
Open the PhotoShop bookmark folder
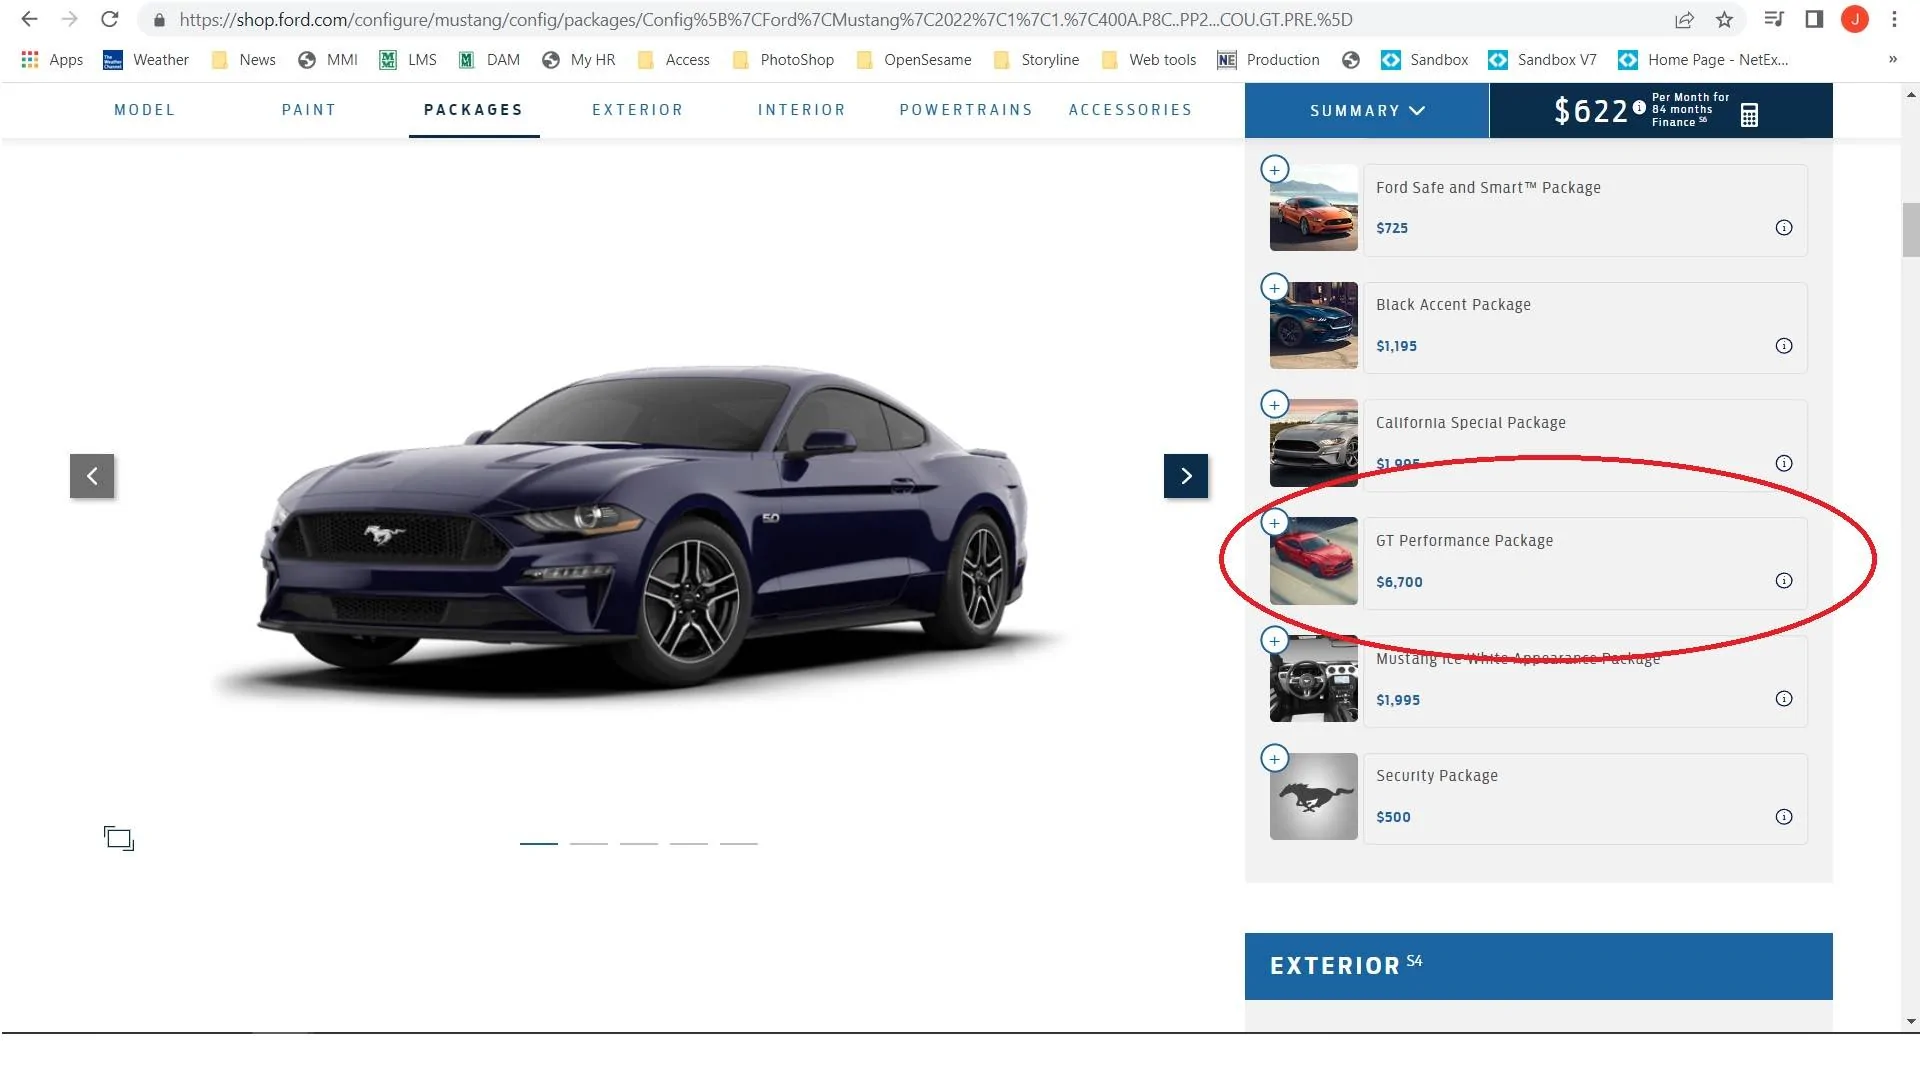click(x=783, y=60)
